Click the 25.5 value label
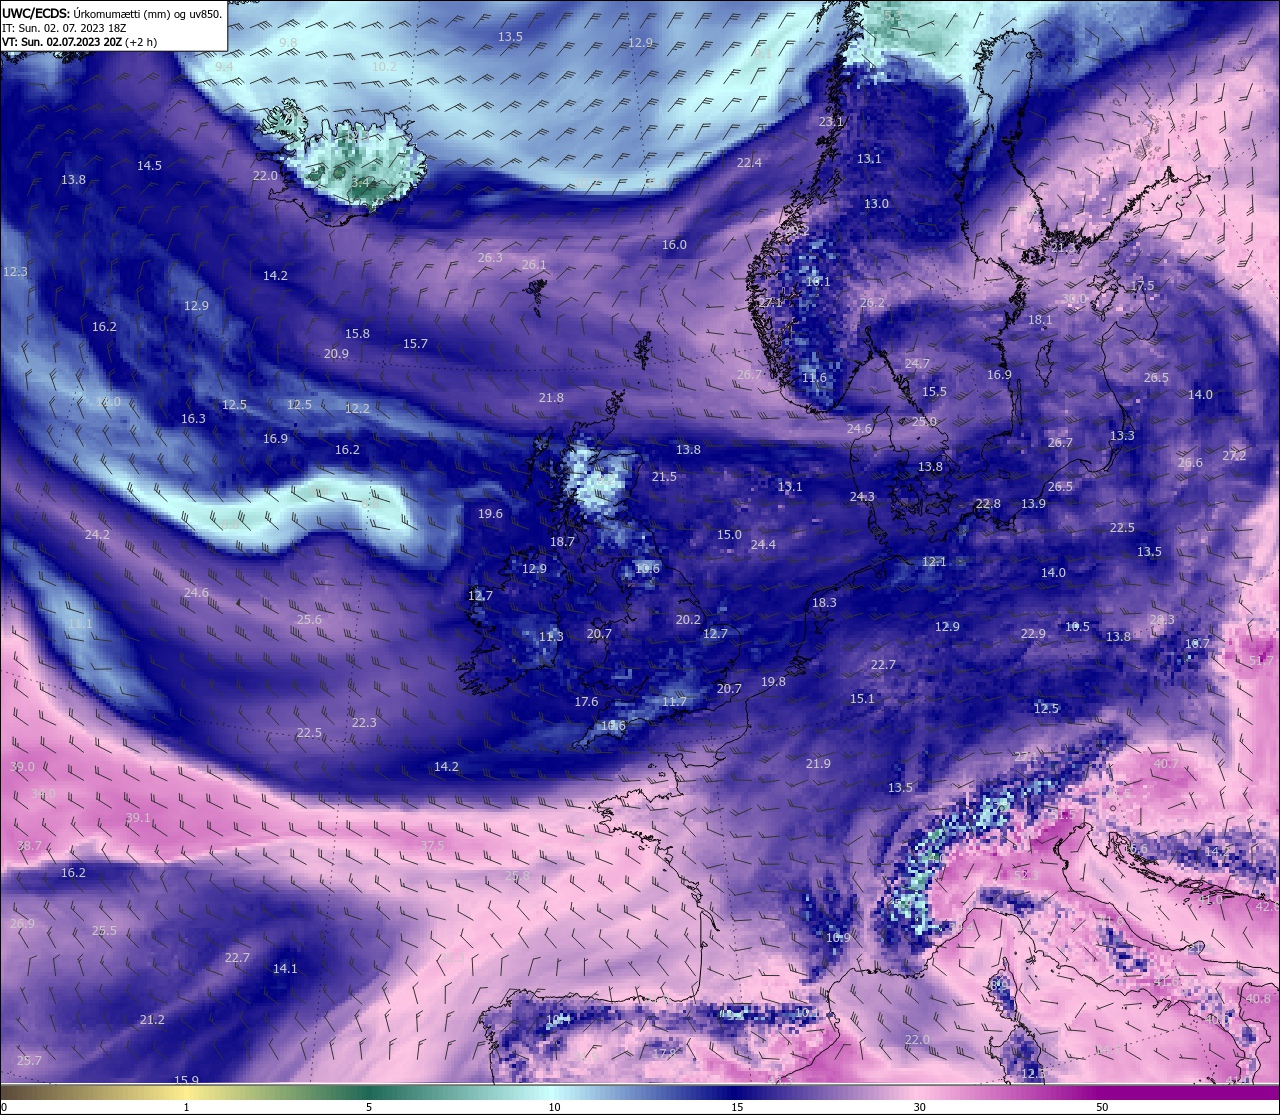 [104, 931]
